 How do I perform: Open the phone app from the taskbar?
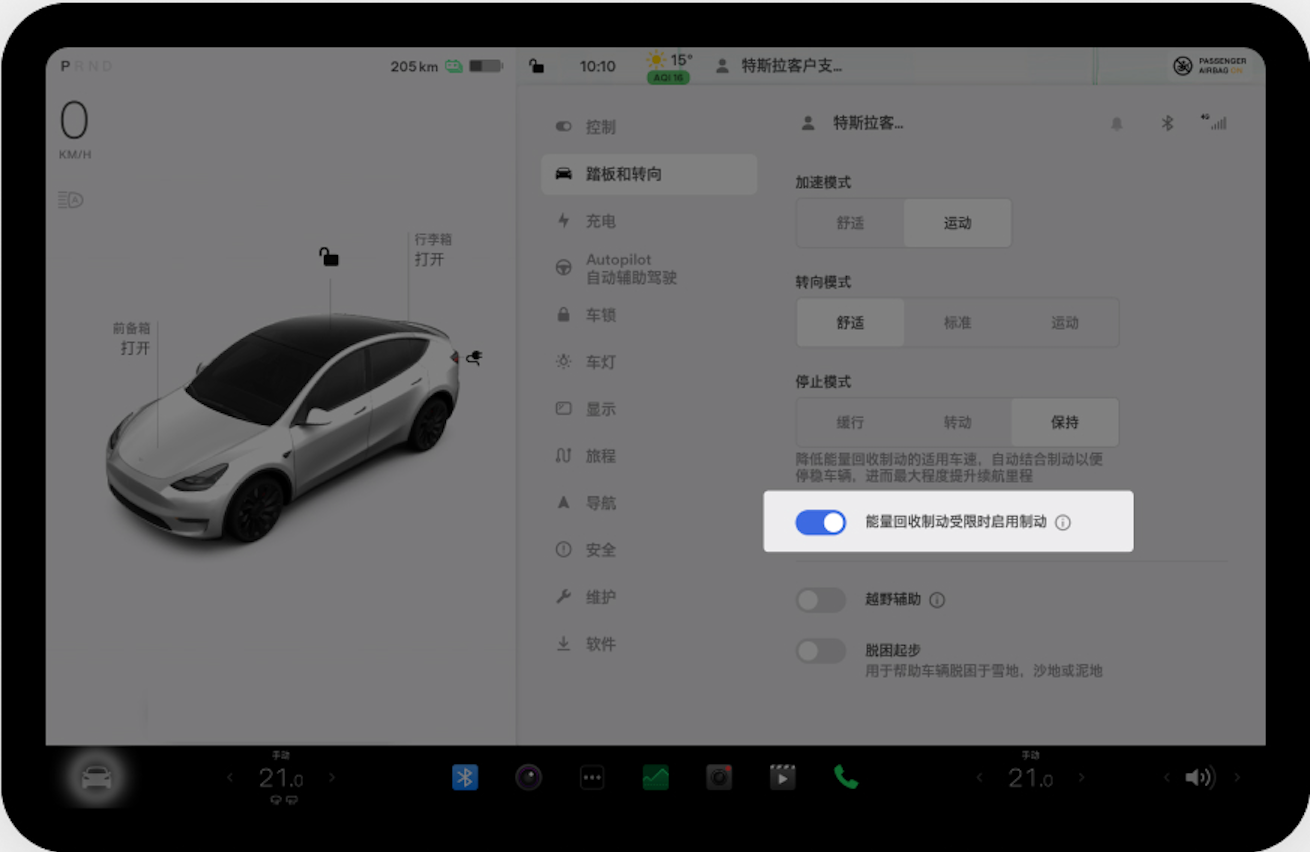point(845,777)
